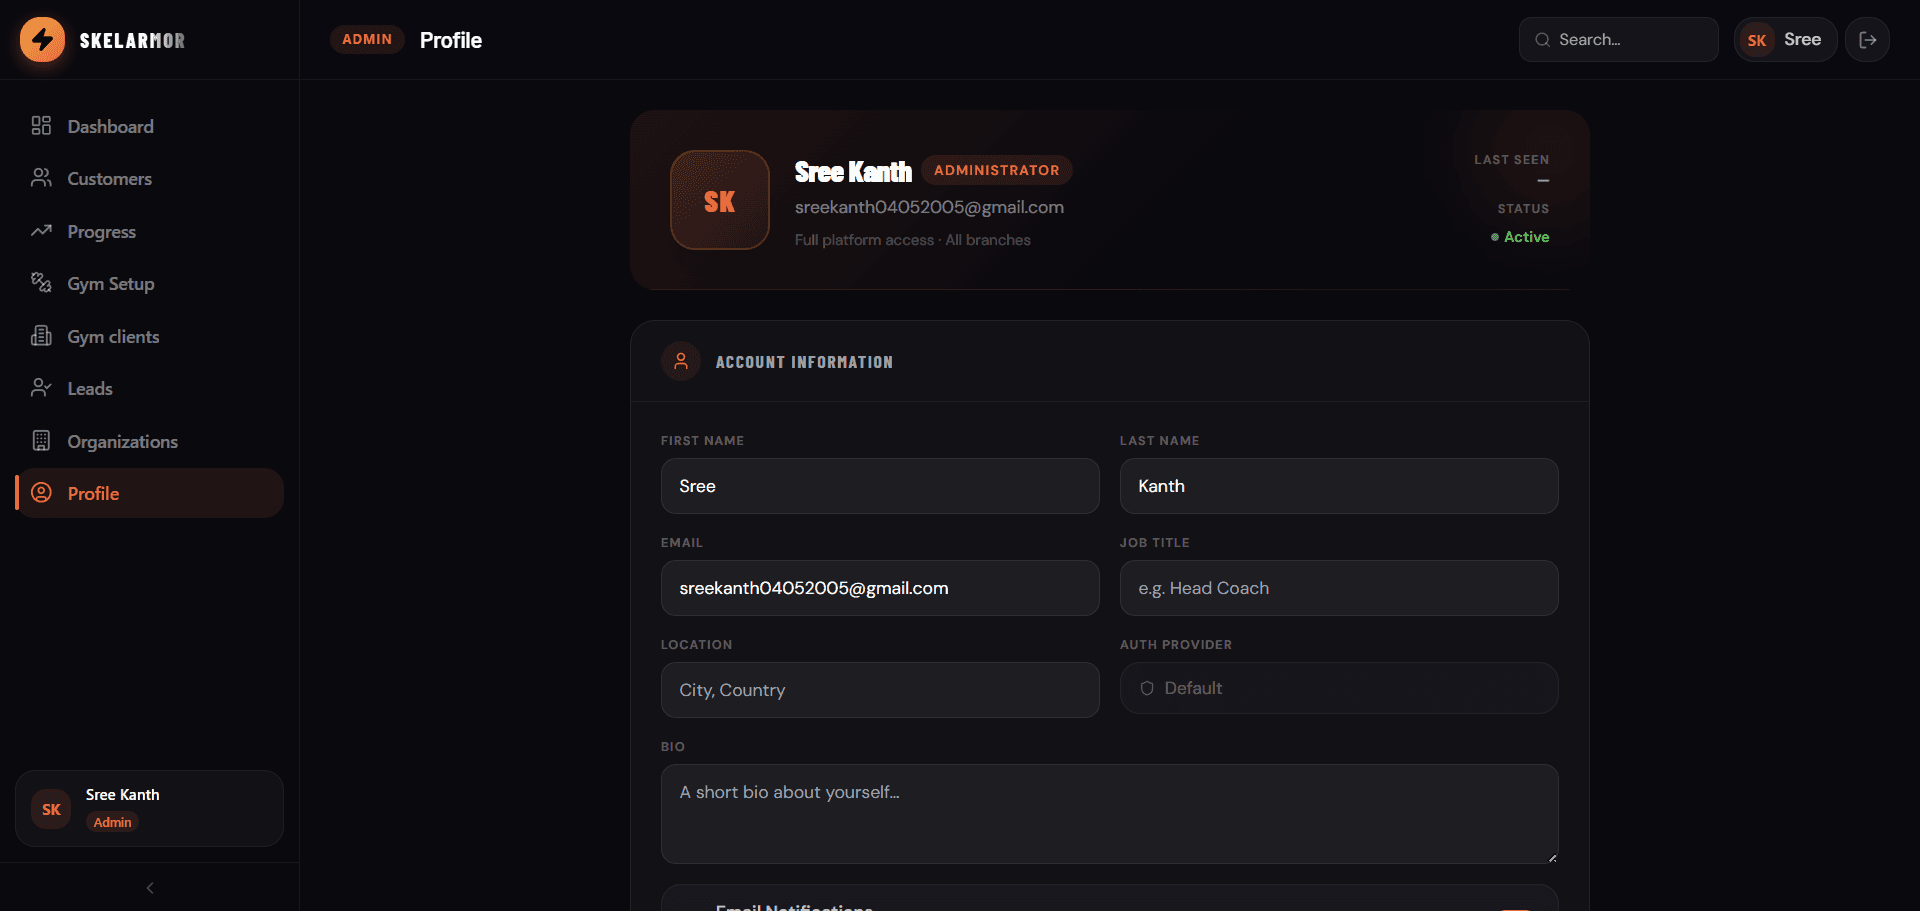
Task: Focus the Search box in header
Action: pos(1619,40)
